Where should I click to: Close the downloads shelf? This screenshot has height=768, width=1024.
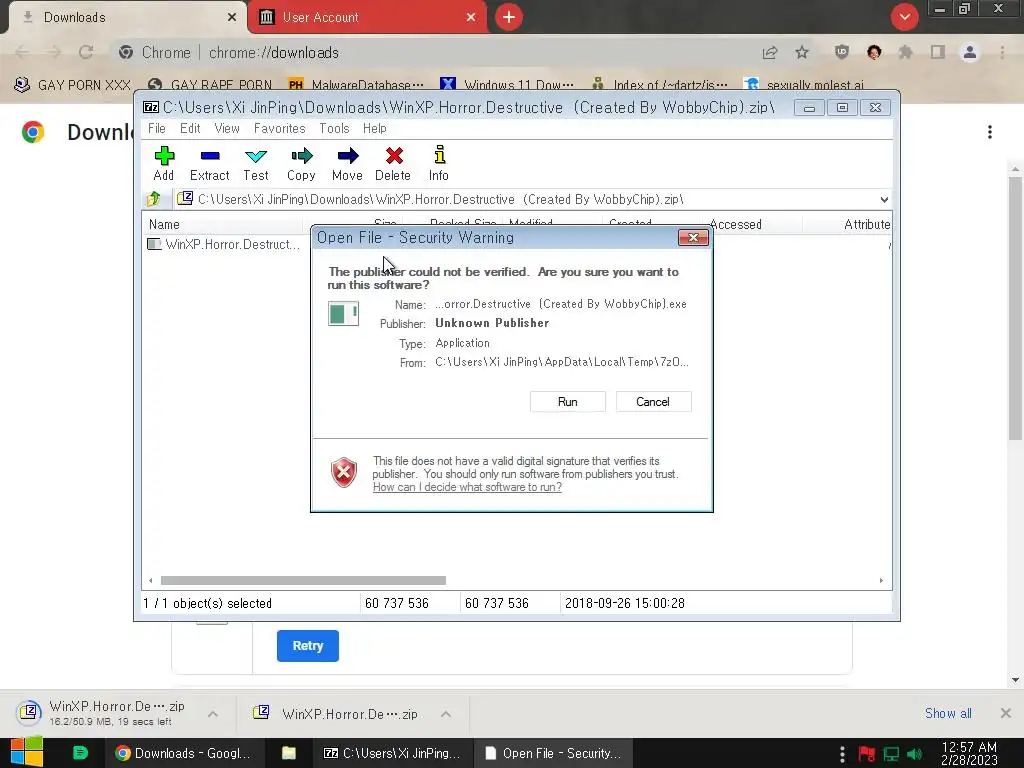(x=1006, y=713)
